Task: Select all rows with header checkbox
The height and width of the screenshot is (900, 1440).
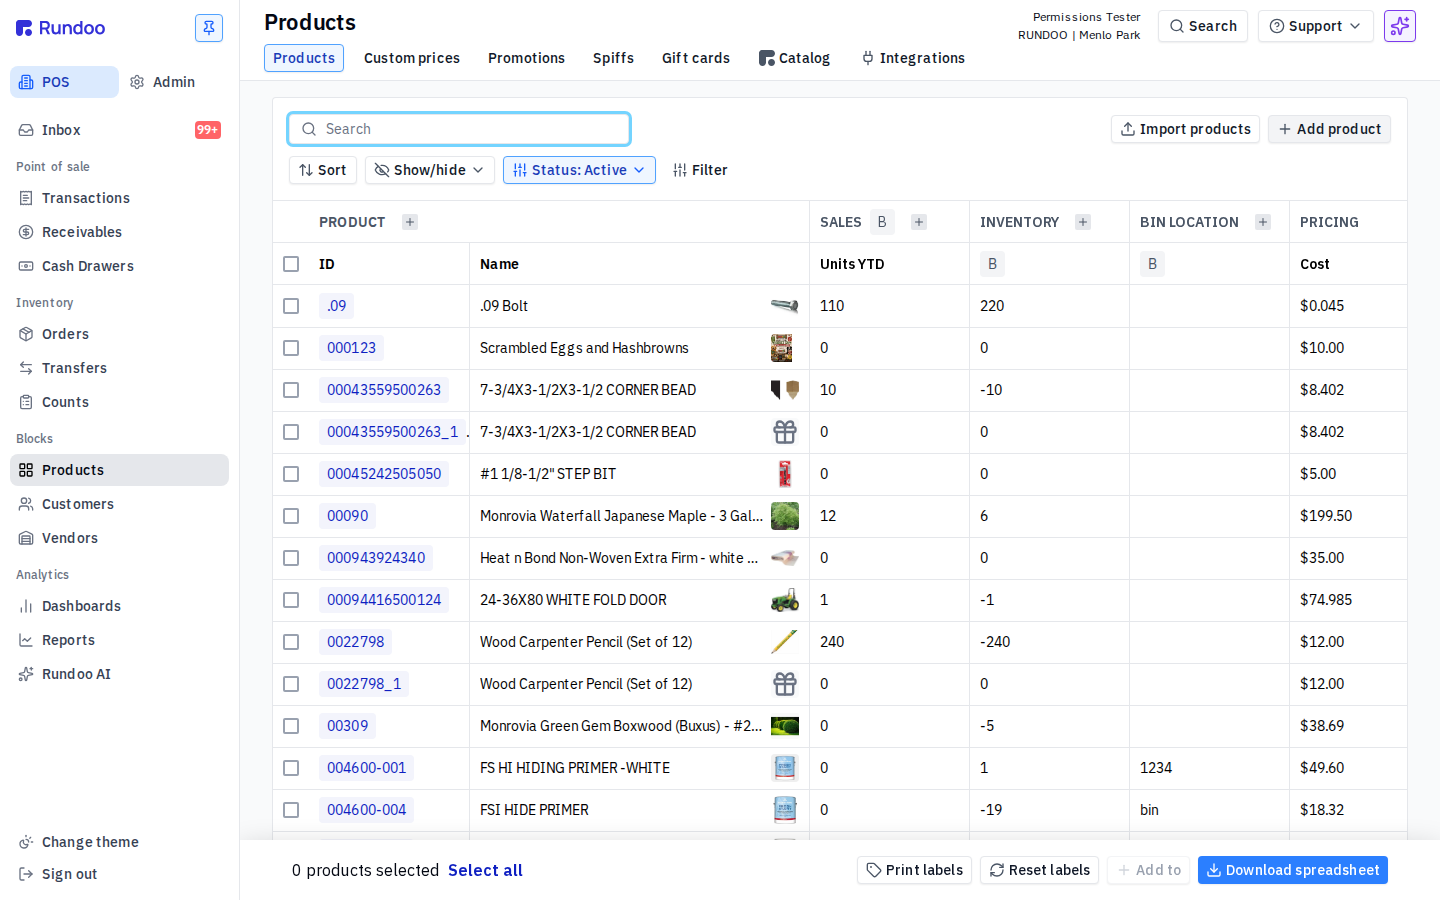Action: pos(291,264)
